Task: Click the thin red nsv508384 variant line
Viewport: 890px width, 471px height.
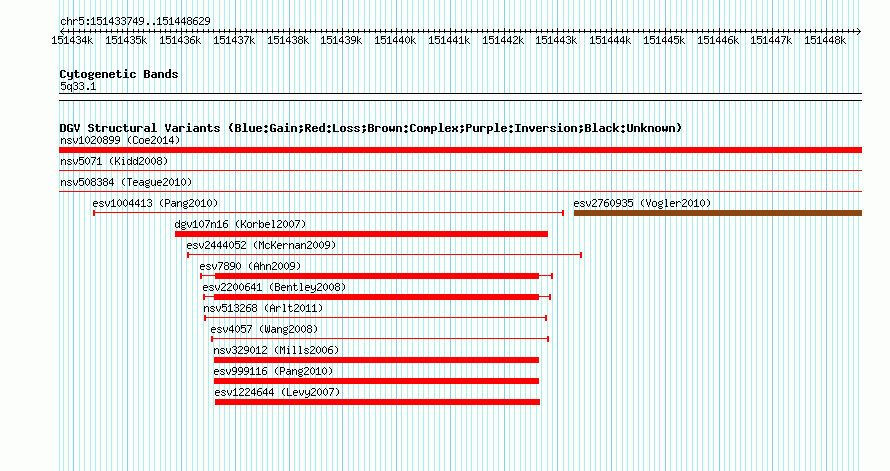Action: coord(460,192)
